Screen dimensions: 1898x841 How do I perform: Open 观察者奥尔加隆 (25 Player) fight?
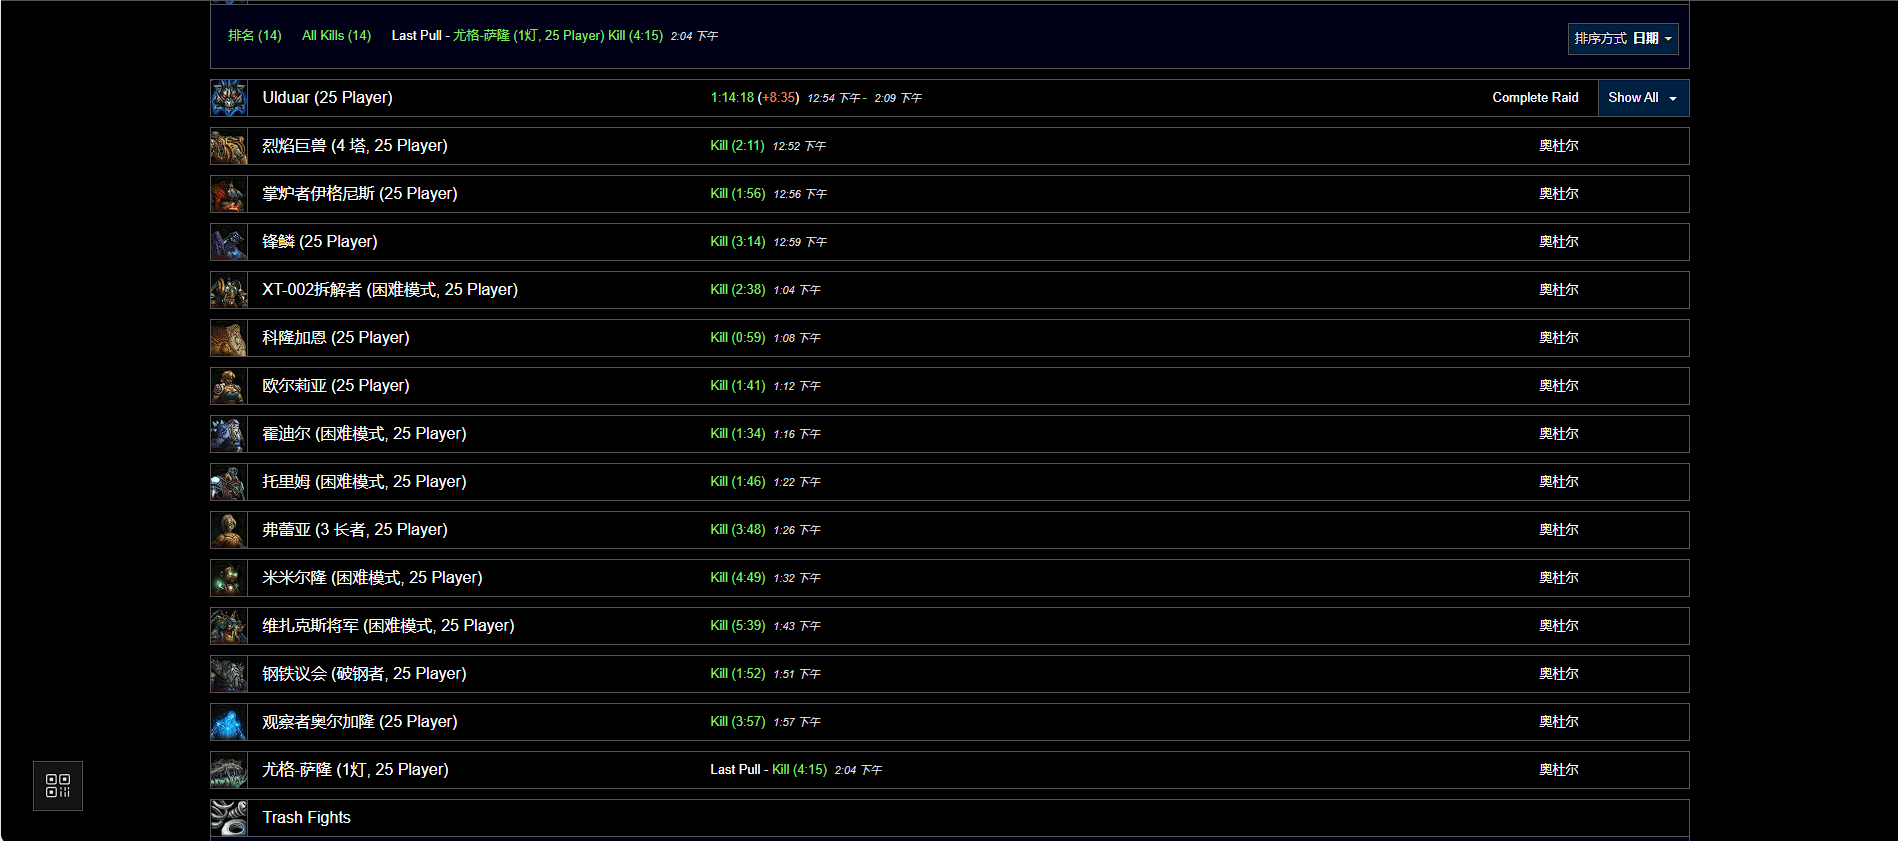pyautogui.click(x=360, y=722)
